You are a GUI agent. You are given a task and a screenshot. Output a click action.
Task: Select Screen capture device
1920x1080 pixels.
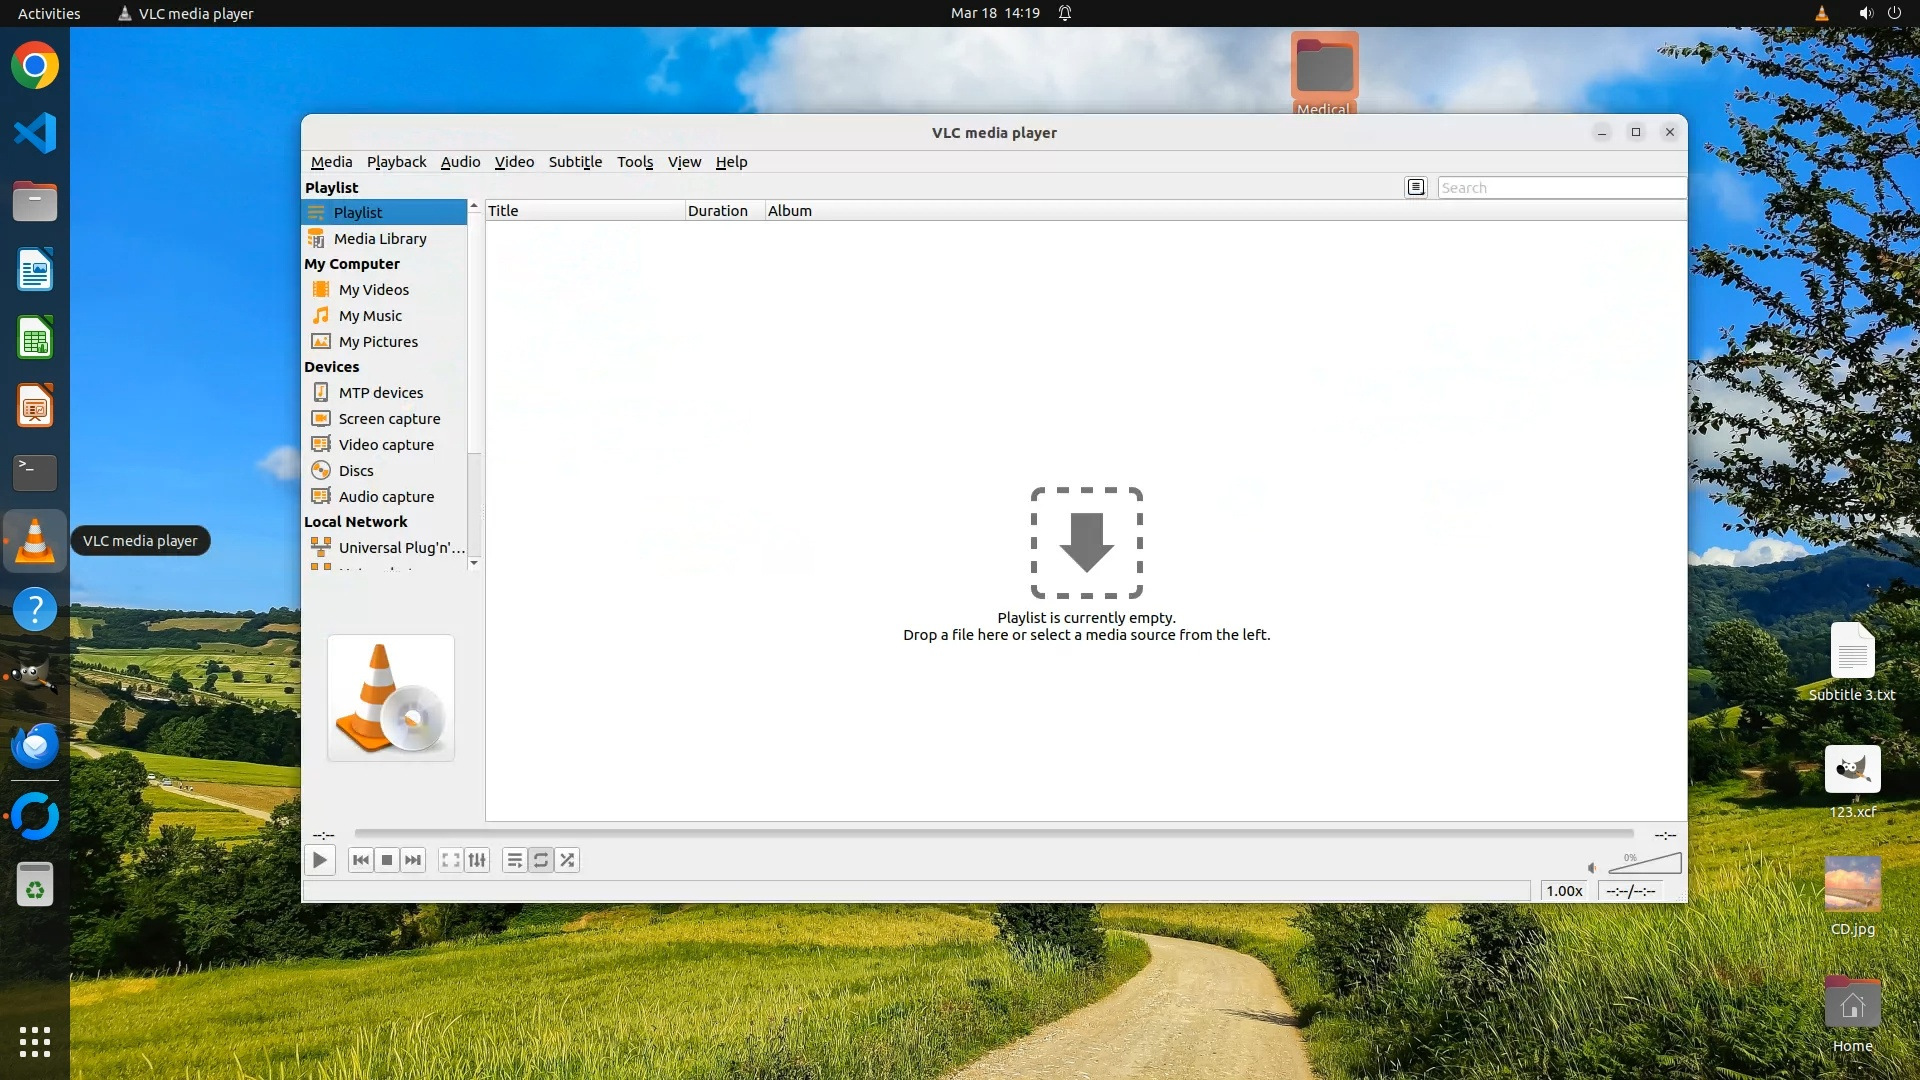pyautogui.click(x=389, y=419)
